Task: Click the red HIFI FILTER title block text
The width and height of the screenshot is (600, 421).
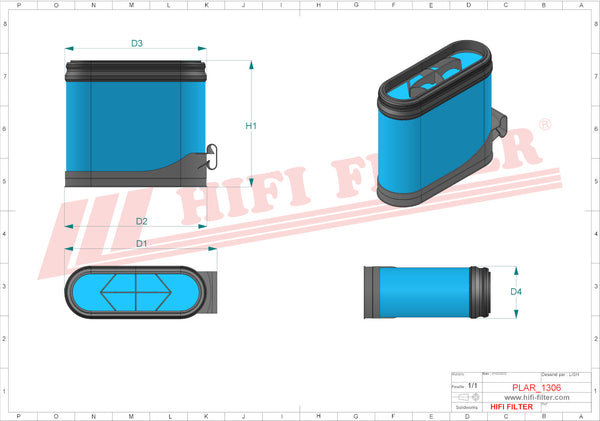Action: click(x=509, y=407)
